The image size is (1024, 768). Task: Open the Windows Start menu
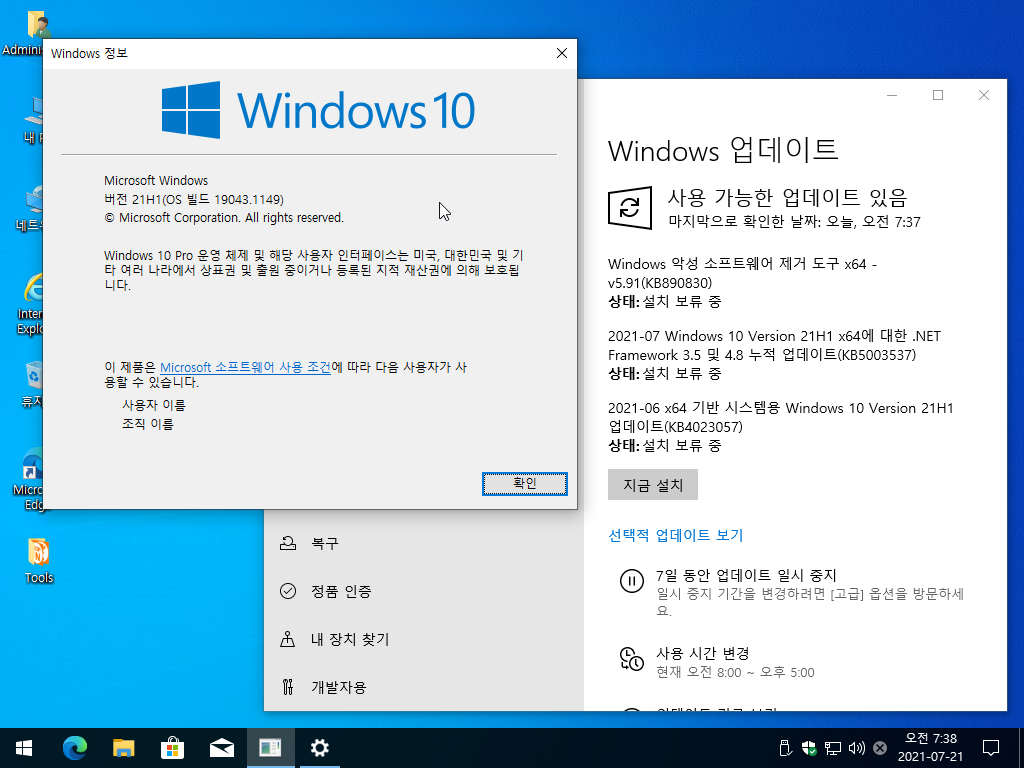(x=24, y=748)
